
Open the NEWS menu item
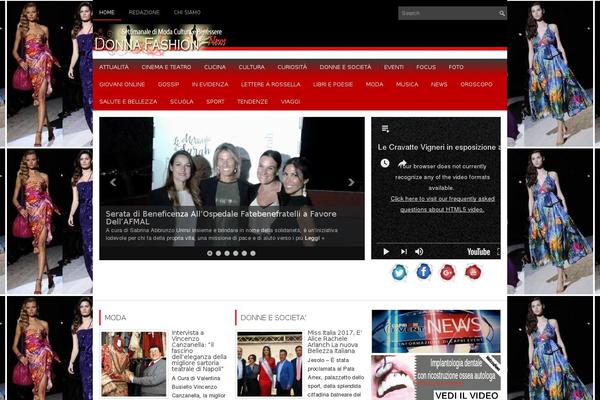tap(439, 84)
